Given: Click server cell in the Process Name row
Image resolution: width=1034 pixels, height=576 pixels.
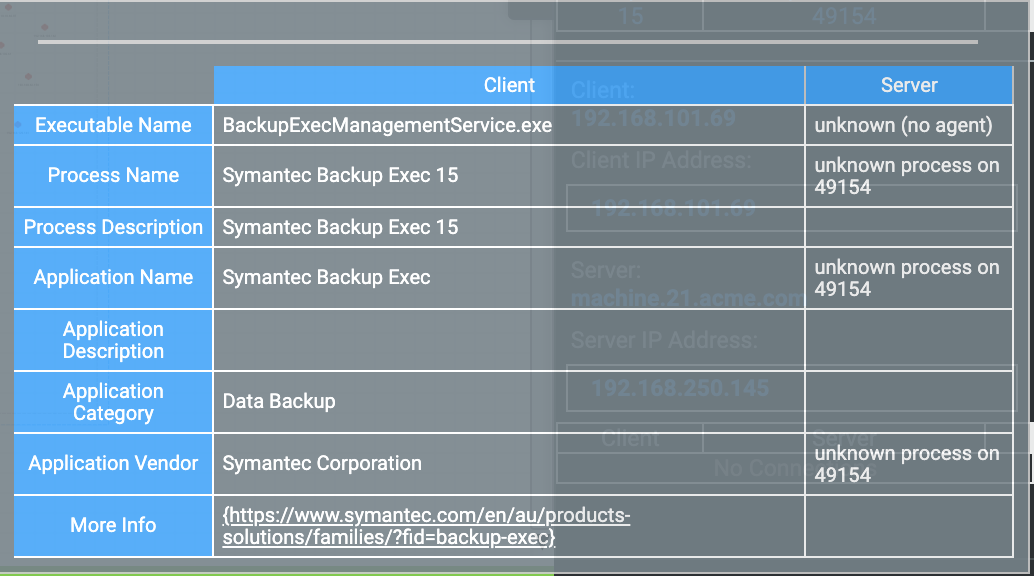Looking at the screenshot, I should click(x=906, y=176).
